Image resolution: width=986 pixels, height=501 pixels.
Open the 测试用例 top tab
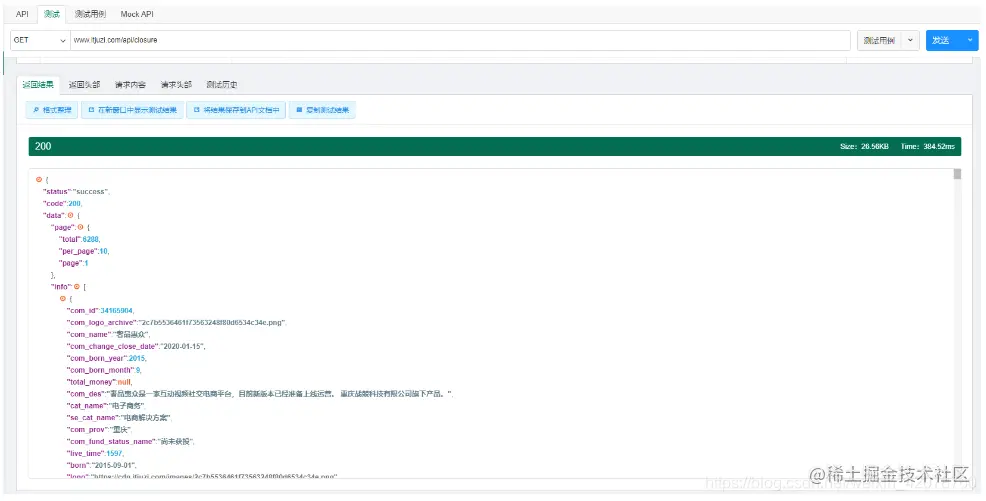pyautogui.click(x=89, y=14)
